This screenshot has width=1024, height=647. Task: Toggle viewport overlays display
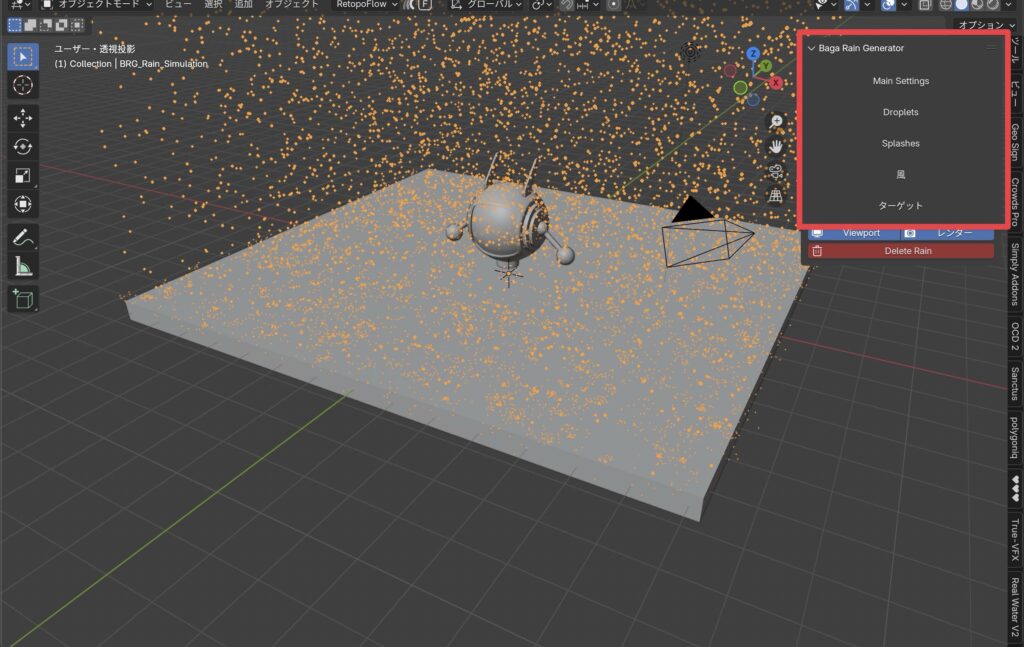[x=888, y=5]
